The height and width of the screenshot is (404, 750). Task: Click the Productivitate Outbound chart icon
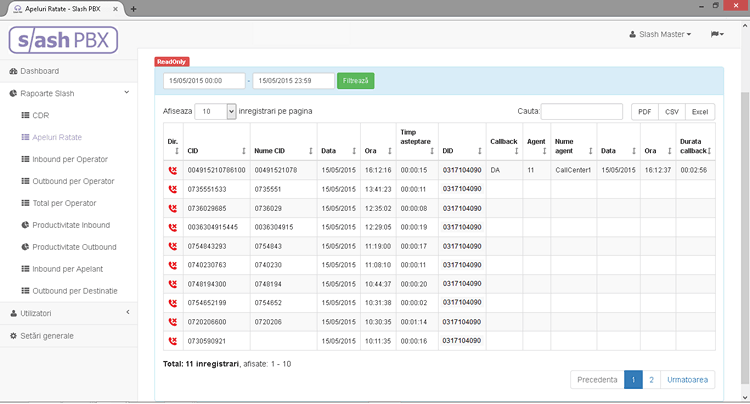click(25, 247)
